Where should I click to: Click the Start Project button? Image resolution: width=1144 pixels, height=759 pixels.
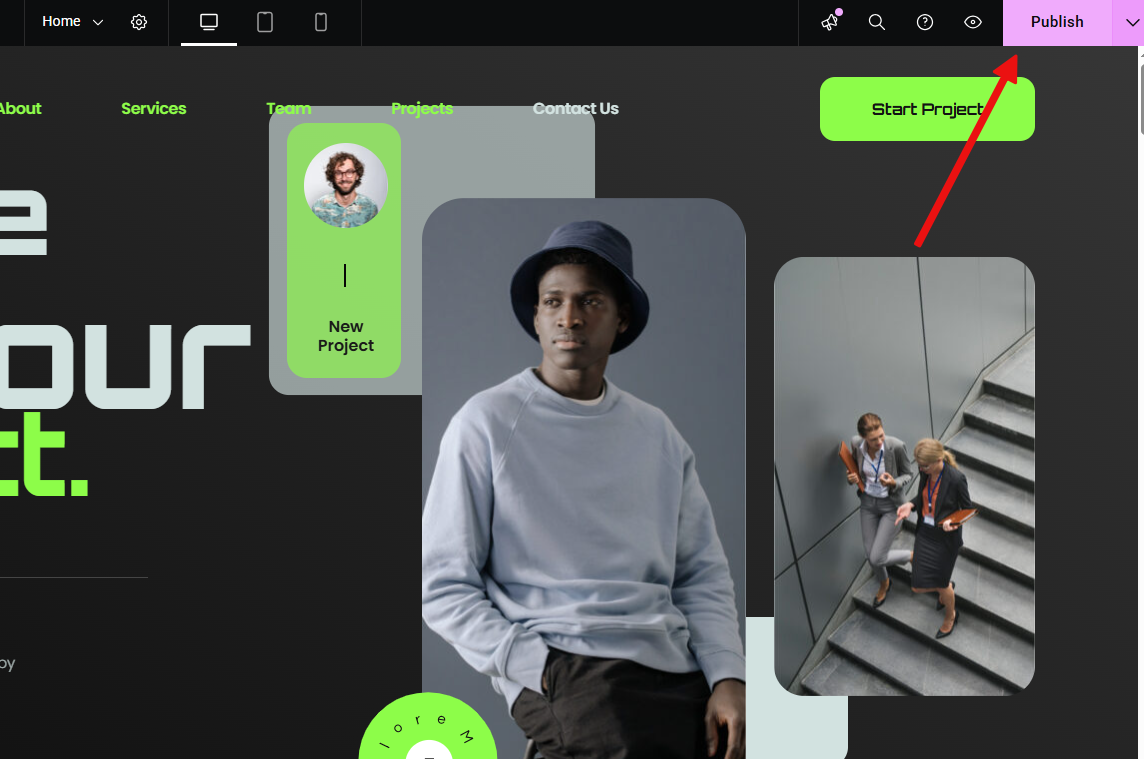(927, 109)
